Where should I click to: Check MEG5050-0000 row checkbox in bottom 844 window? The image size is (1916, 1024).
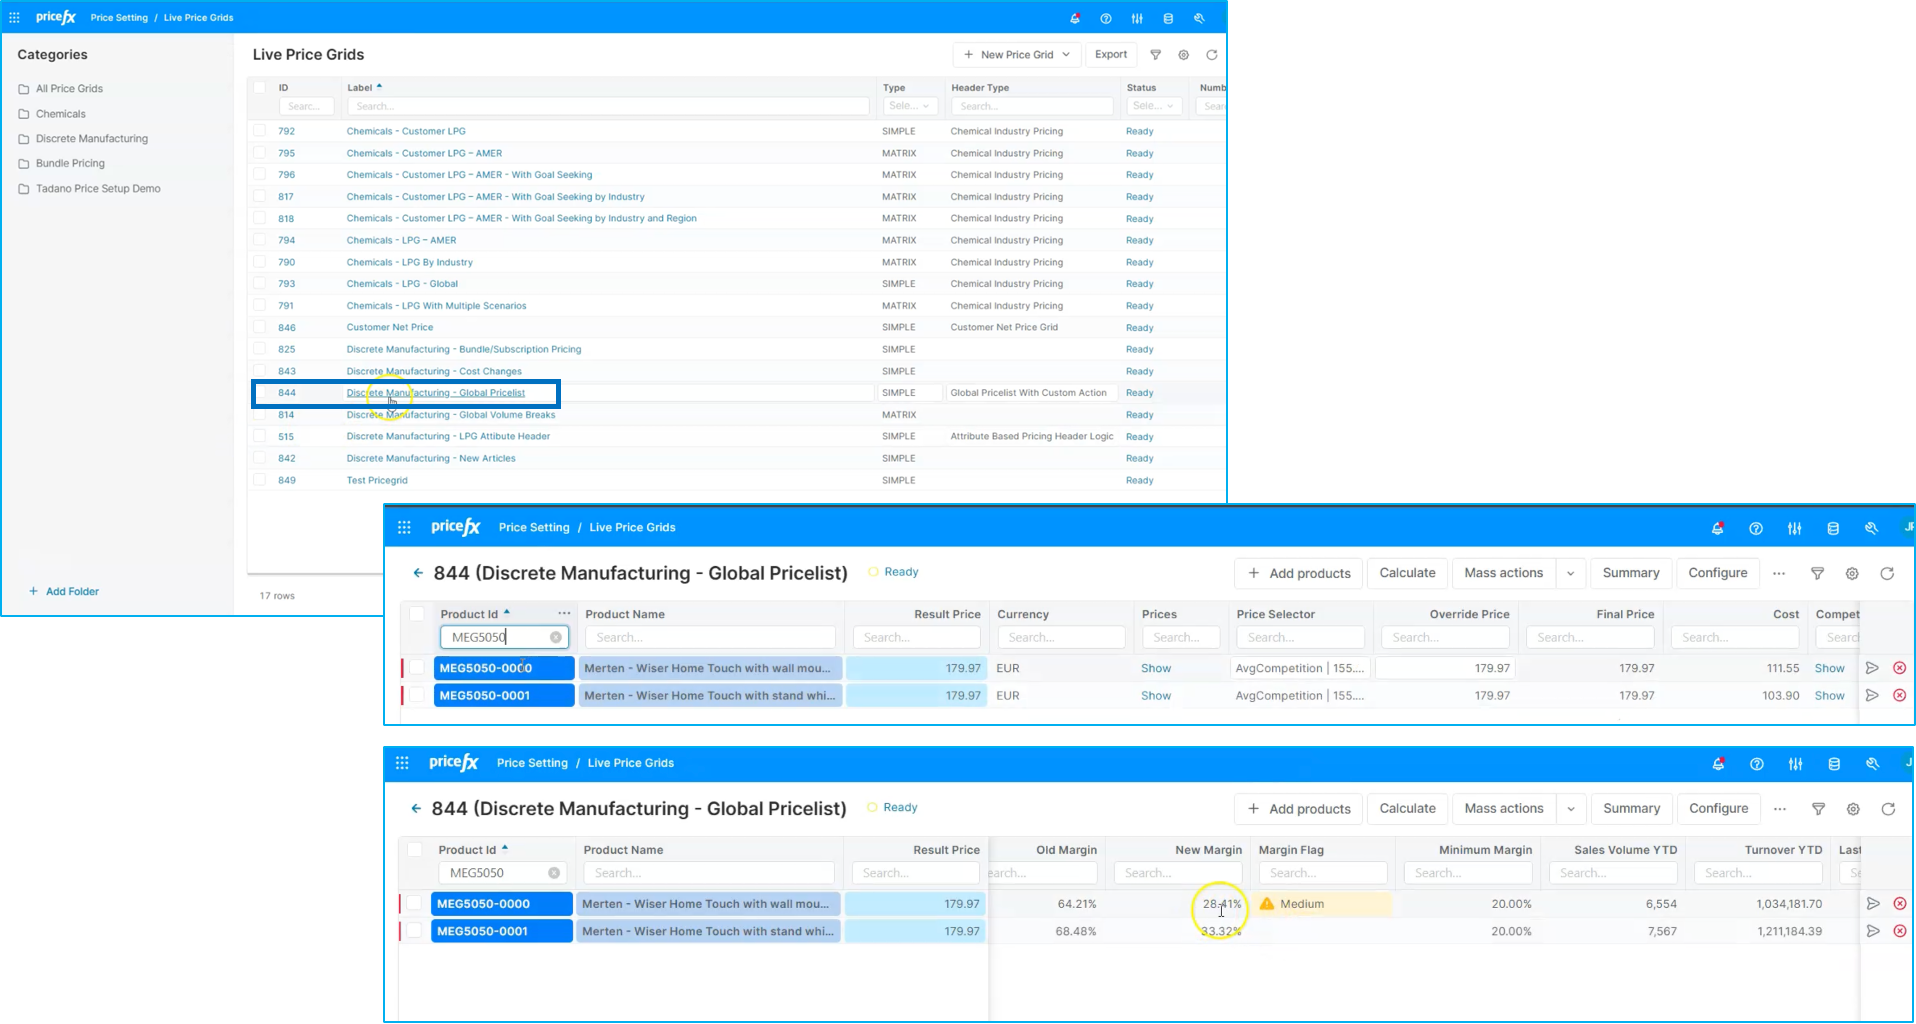pyautogui.click(x=414, y=904)
